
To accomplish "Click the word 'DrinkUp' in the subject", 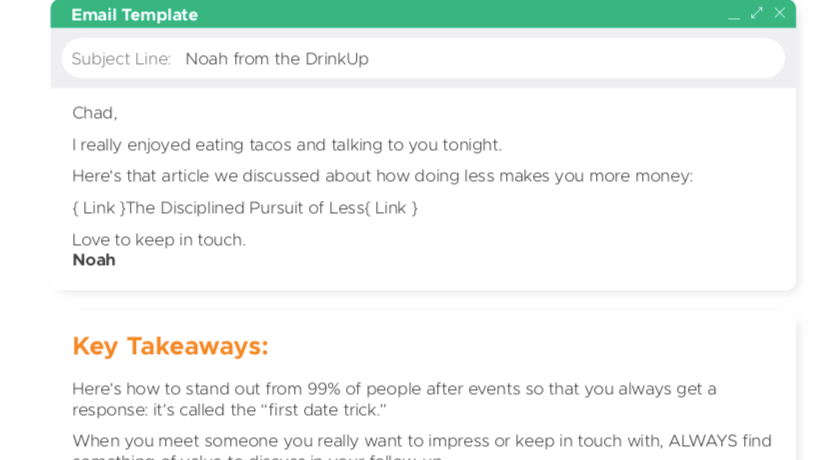I will pos(337,59).
